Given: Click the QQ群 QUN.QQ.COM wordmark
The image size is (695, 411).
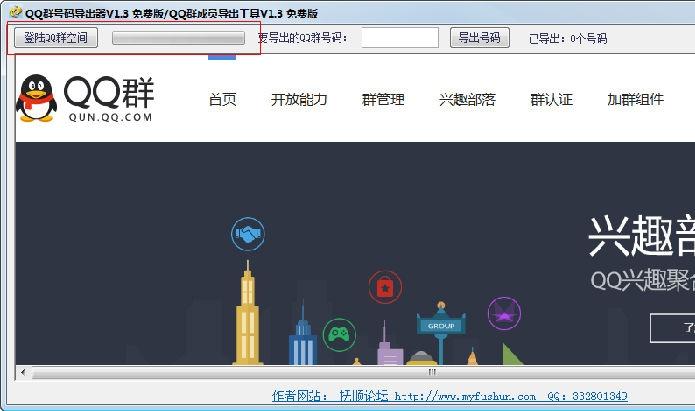Looking at the screenshot, I should tap(109, 99).
